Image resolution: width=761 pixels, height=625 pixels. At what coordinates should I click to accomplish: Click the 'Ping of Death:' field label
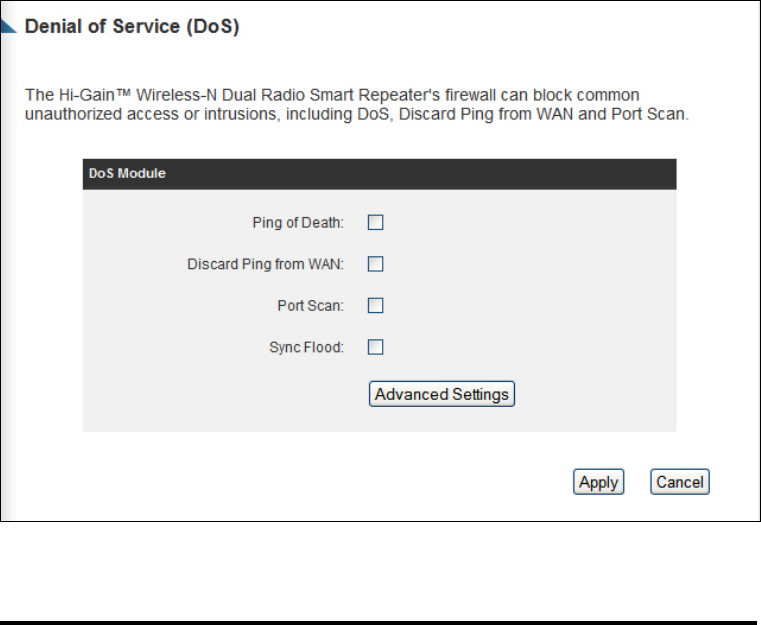pyautogui.click(x=298, y=223)
